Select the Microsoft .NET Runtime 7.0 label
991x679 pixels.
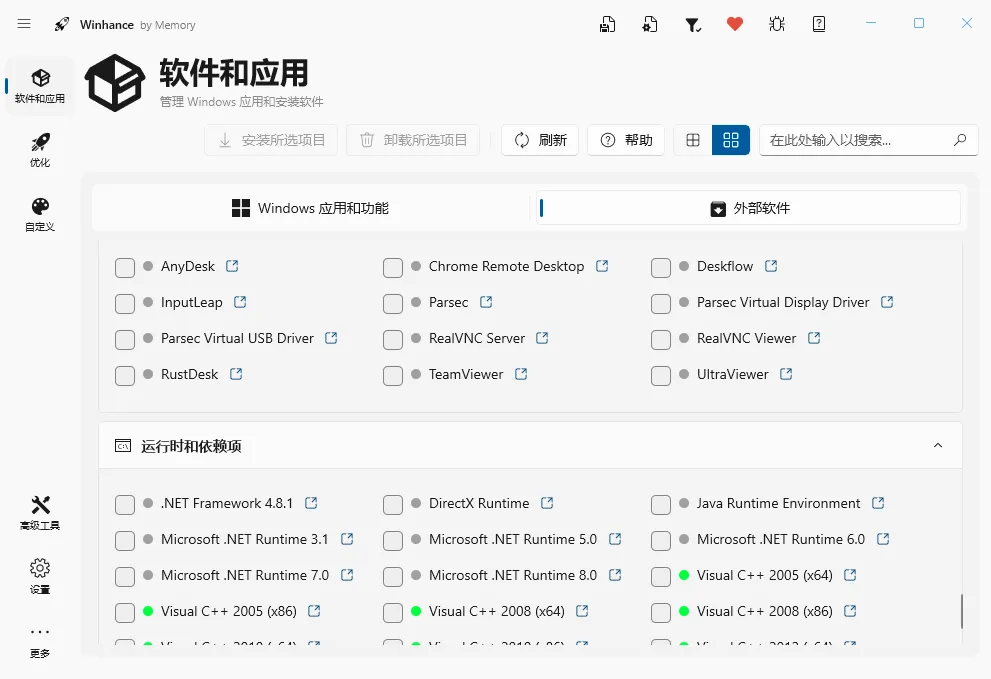point(245,575)
